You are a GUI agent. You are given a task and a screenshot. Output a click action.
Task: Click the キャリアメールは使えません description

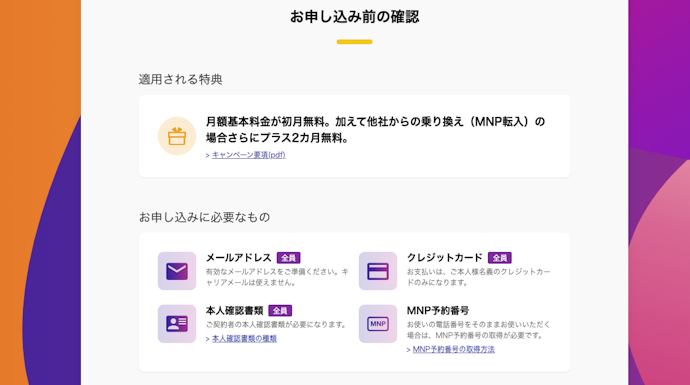click(x=277, y=277)
